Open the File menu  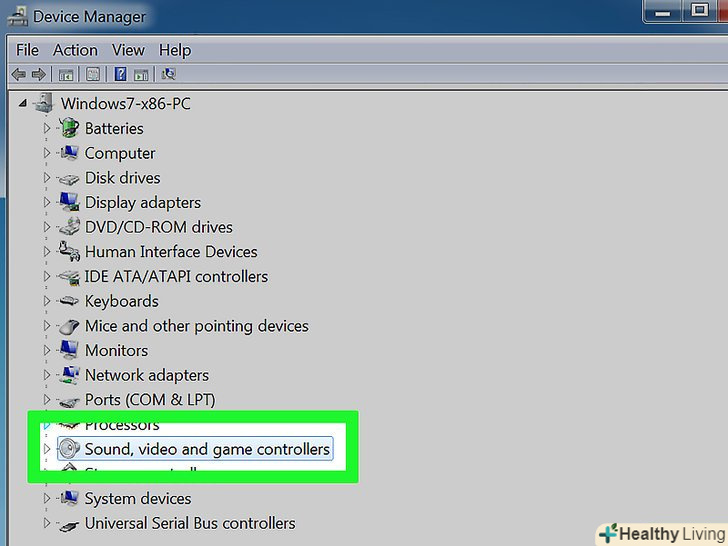point(27,50)
